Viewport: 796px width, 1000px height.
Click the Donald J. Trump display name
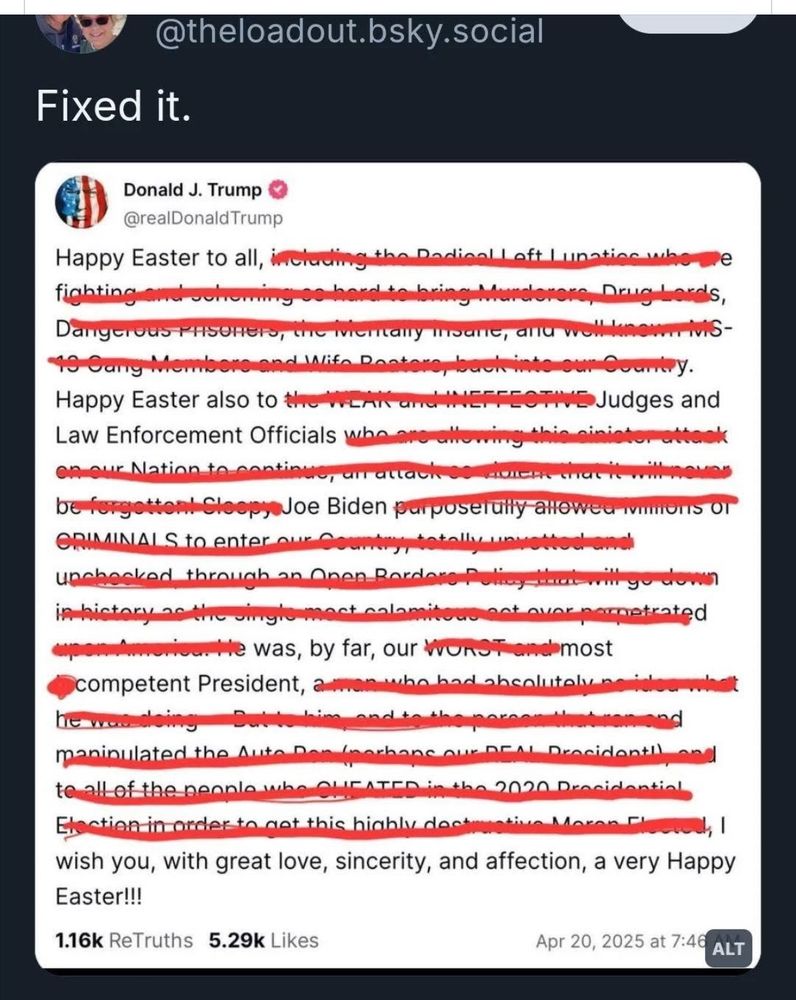click(193, 190)
